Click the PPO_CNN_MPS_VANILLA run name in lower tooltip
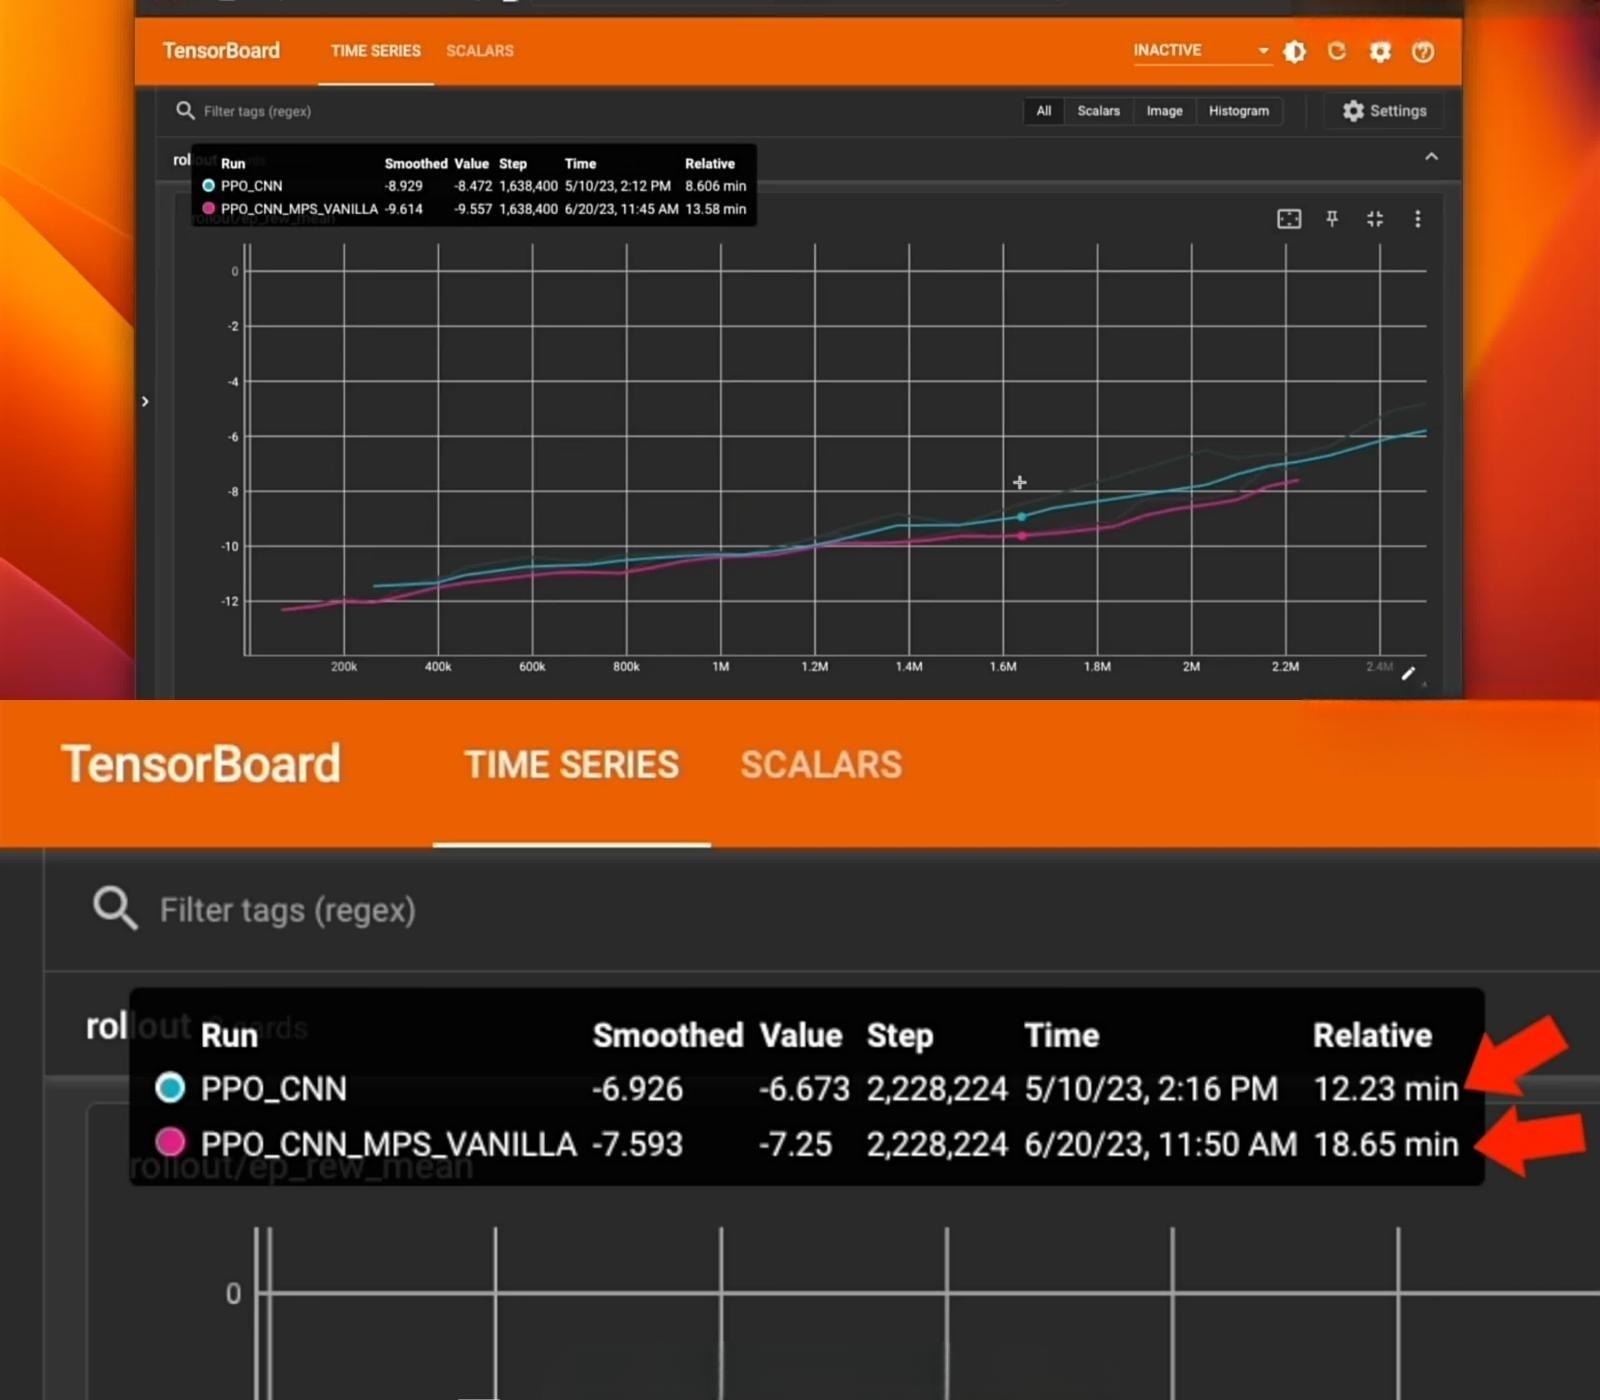 (x=388, y=1143)
